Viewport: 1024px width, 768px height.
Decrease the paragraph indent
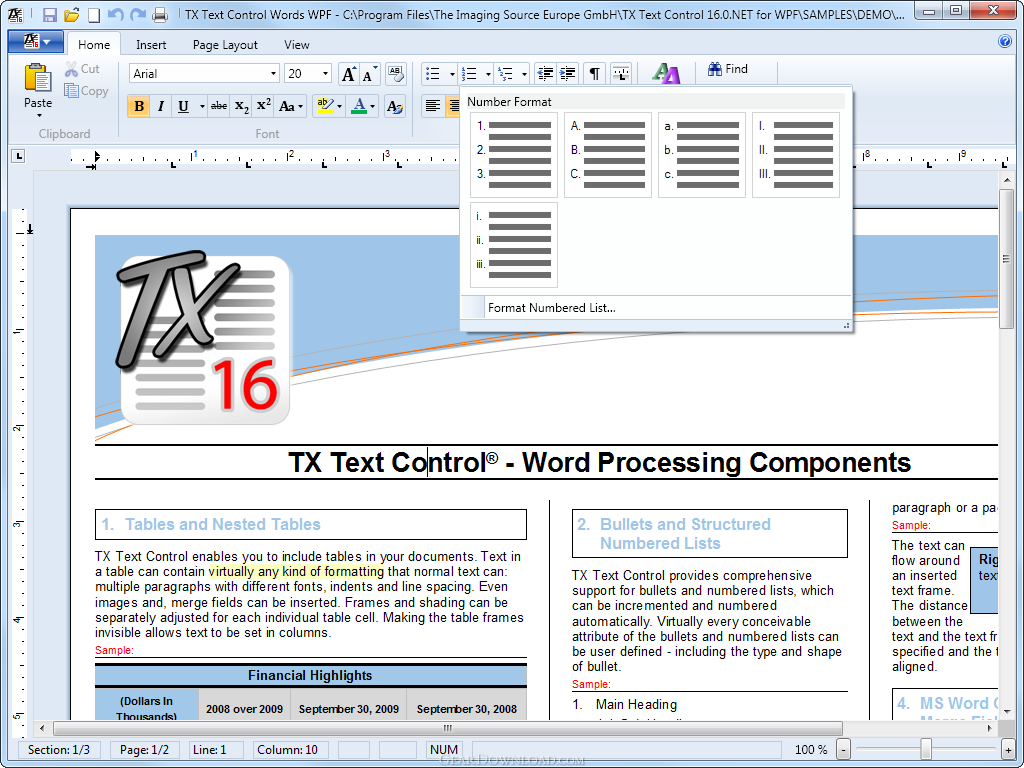point(545,74)
